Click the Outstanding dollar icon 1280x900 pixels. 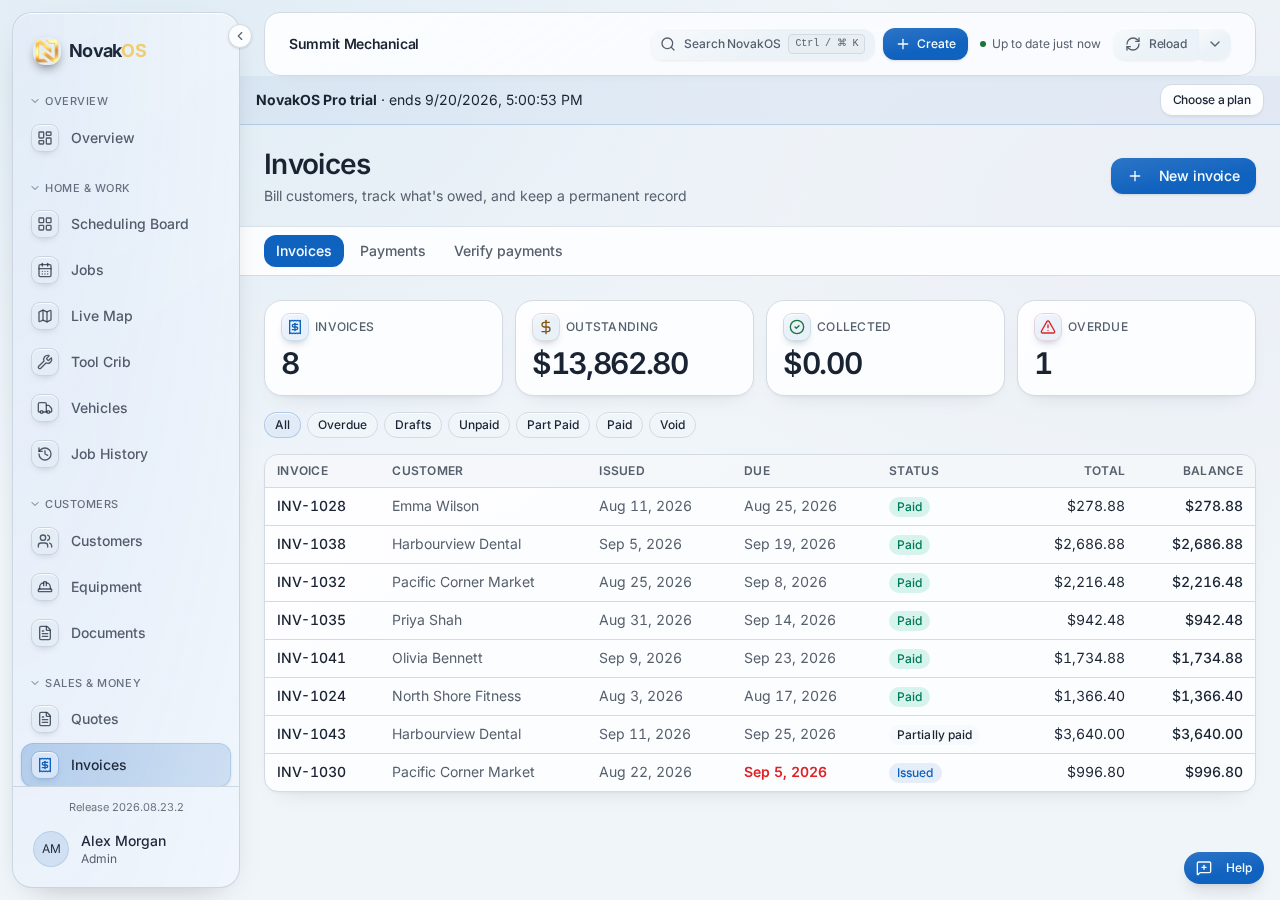pyautogui.click(x=546, y=327)
